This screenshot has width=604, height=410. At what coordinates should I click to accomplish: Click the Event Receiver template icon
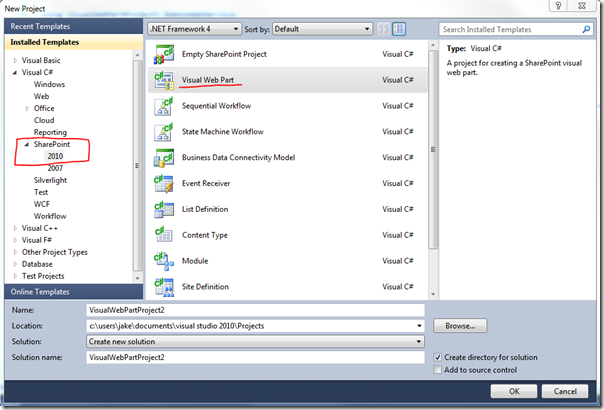pos(164,183)
